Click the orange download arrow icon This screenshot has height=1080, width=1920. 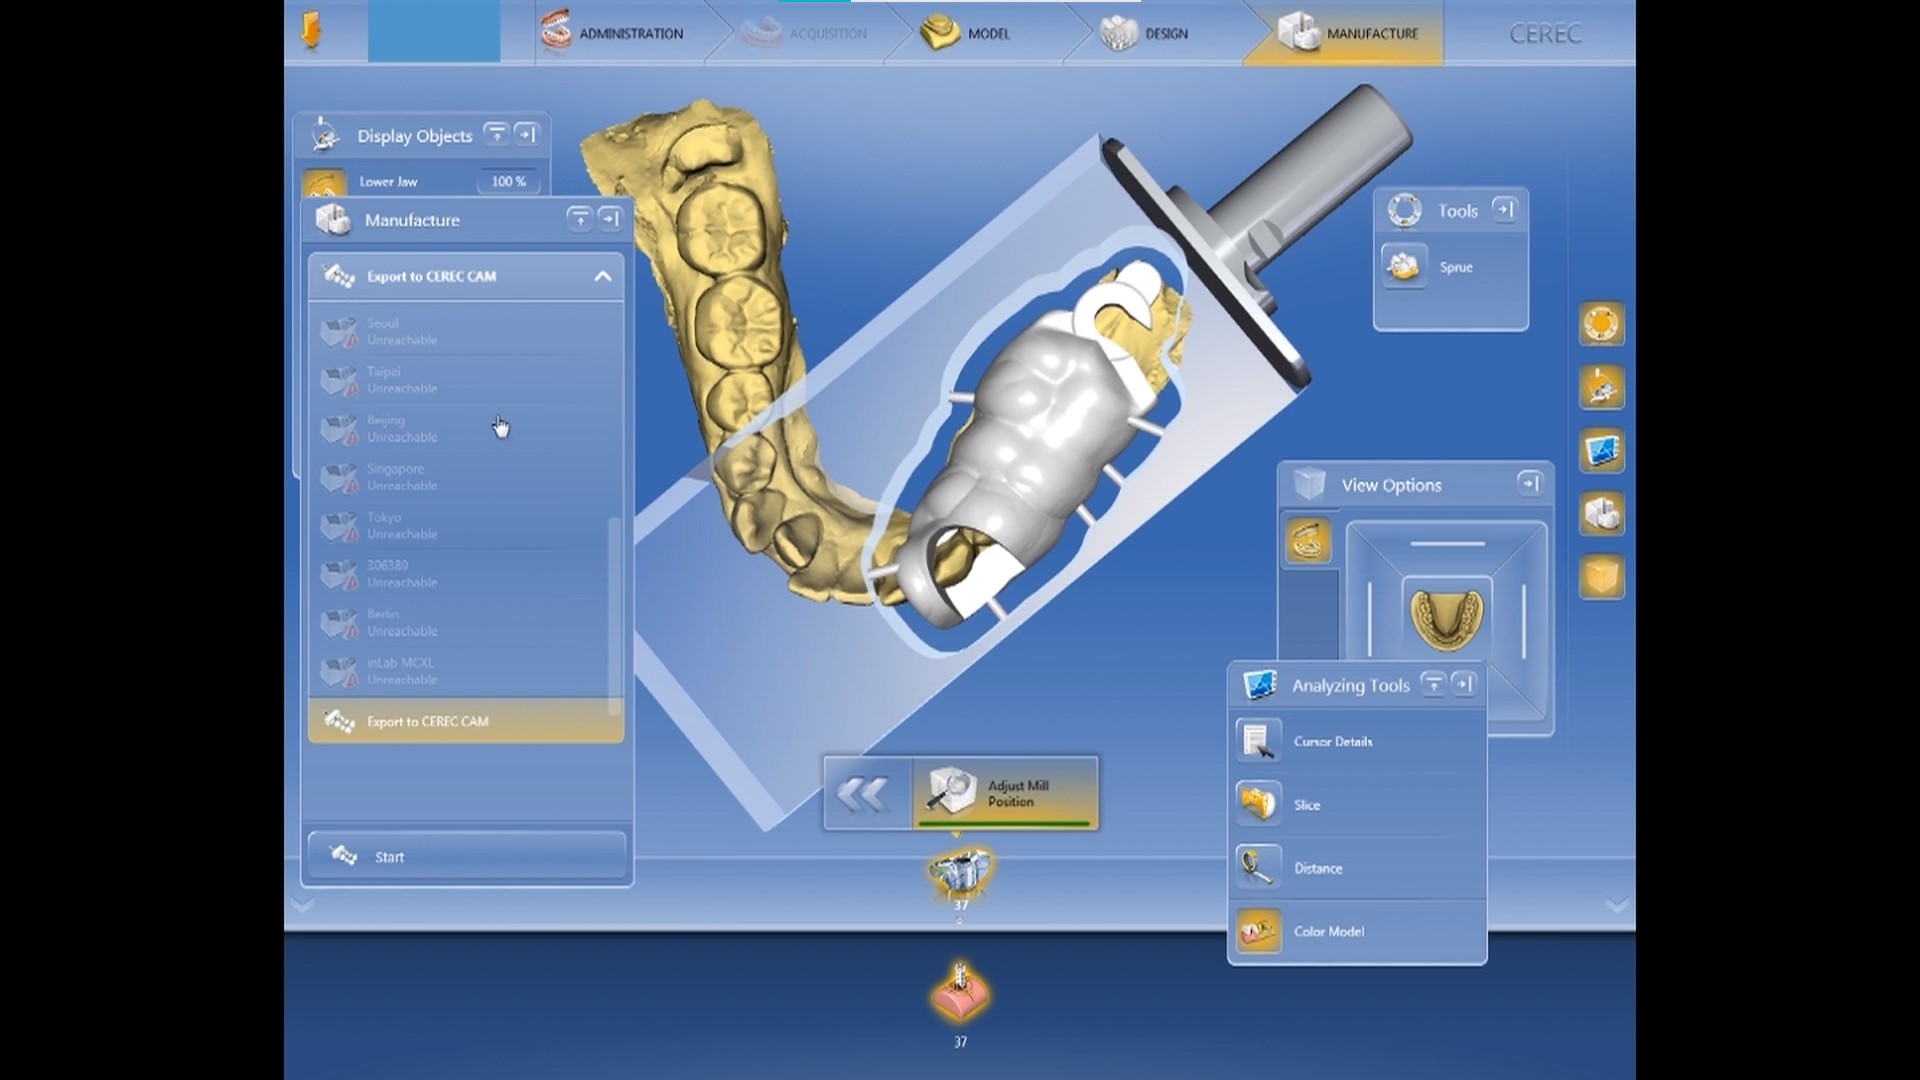coord(311,32)
